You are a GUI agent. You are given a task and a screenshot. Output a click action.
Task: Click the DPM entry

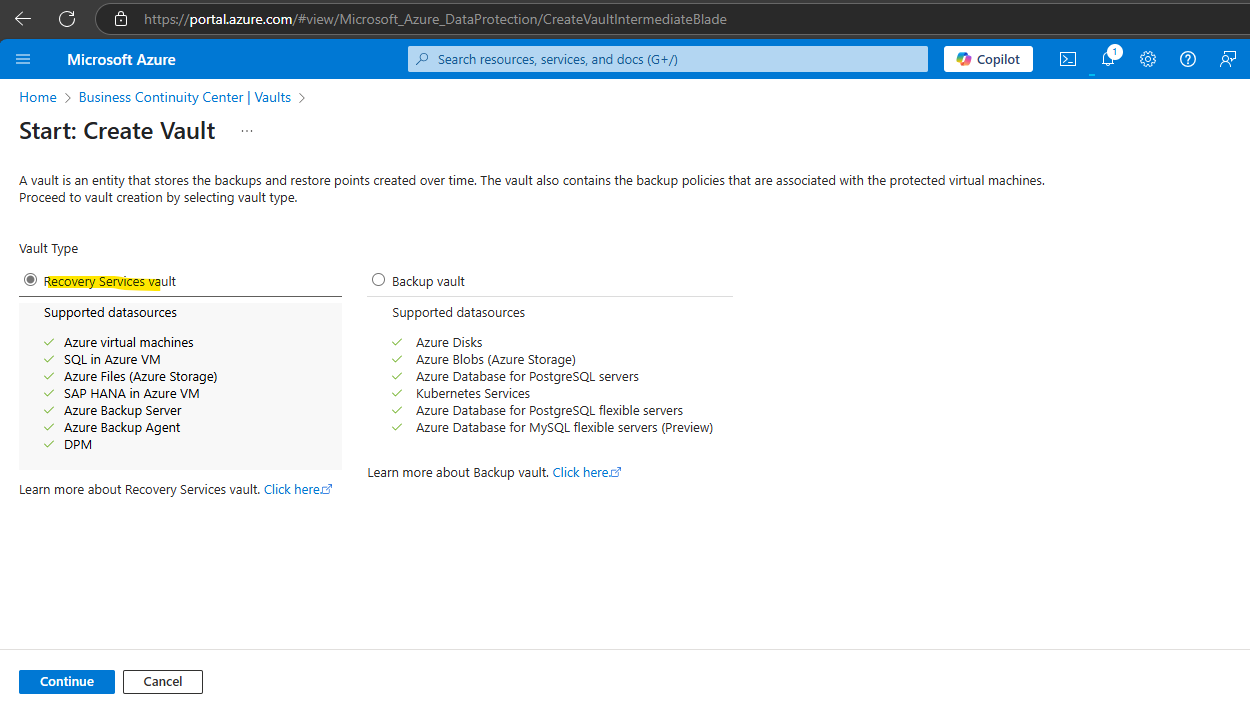[x=78, y=444]
